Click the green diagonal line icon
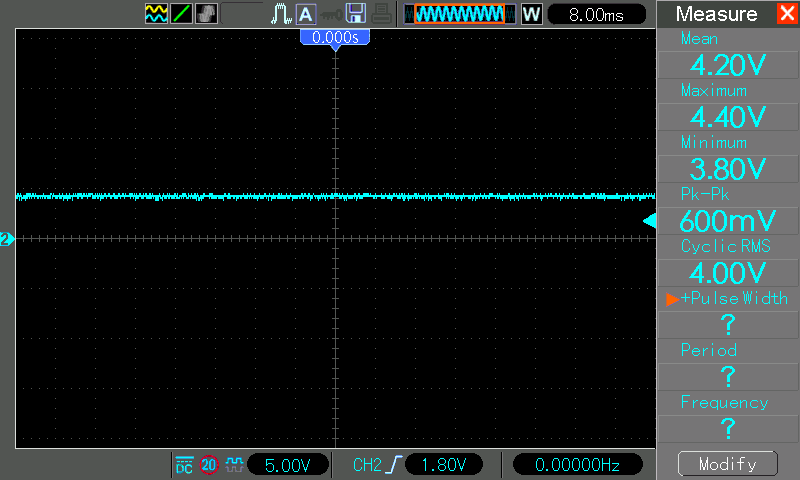The image size is (800, 480). click(x=182, y=14)
